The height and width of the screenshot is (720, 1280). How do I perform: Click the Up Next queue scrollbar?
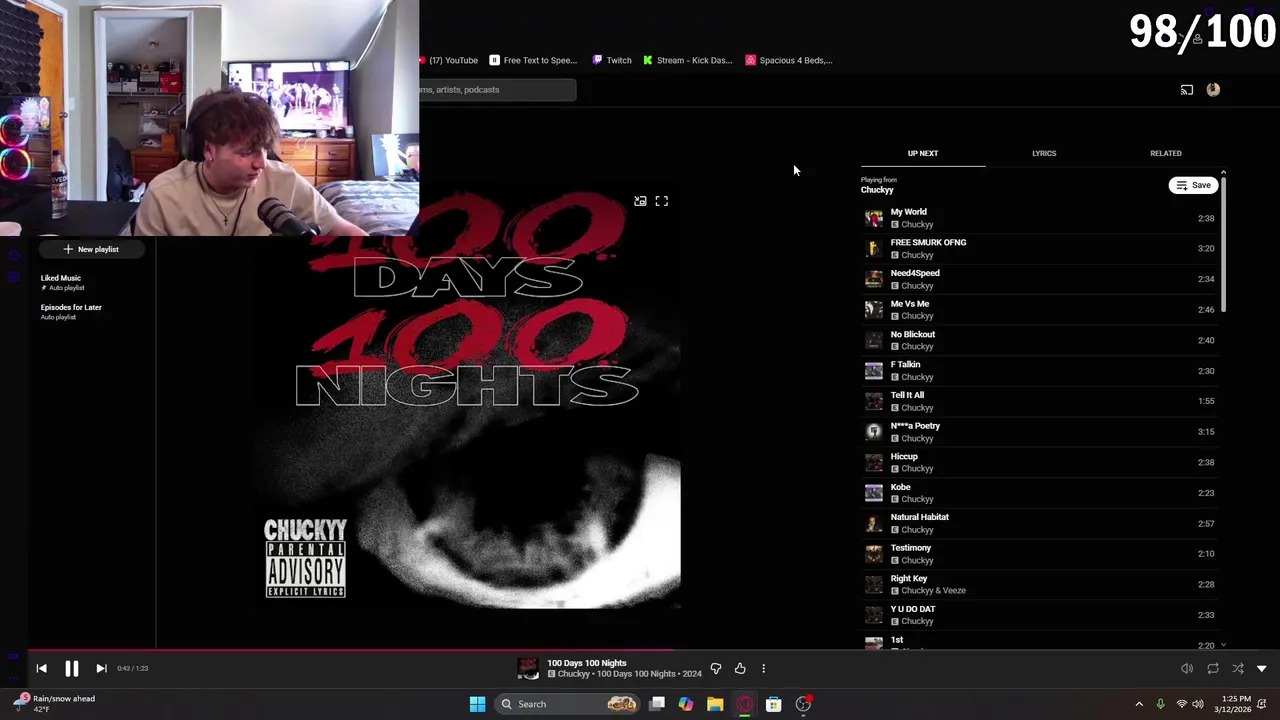coord(1223,243)
